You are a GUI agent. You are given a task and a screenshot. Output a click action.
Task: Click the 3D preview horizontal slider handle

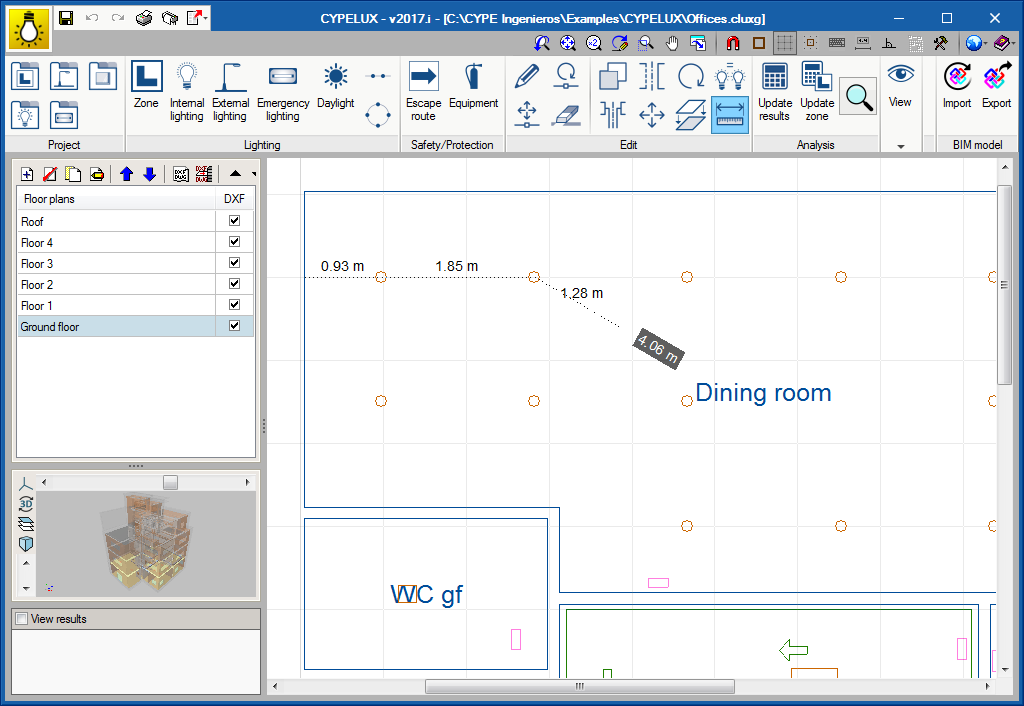[x=170, y=483]
